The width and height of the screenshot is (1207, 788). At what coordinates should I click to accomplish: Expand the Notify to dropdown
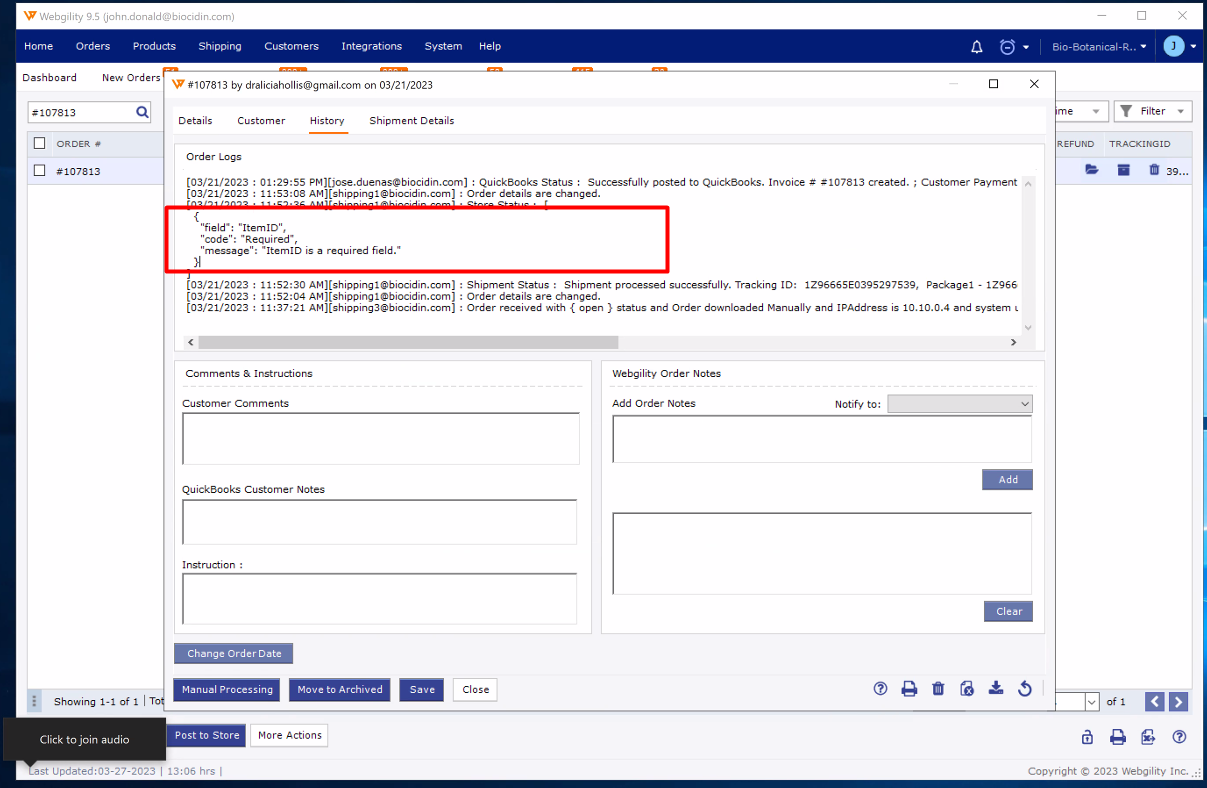point(960,404)
